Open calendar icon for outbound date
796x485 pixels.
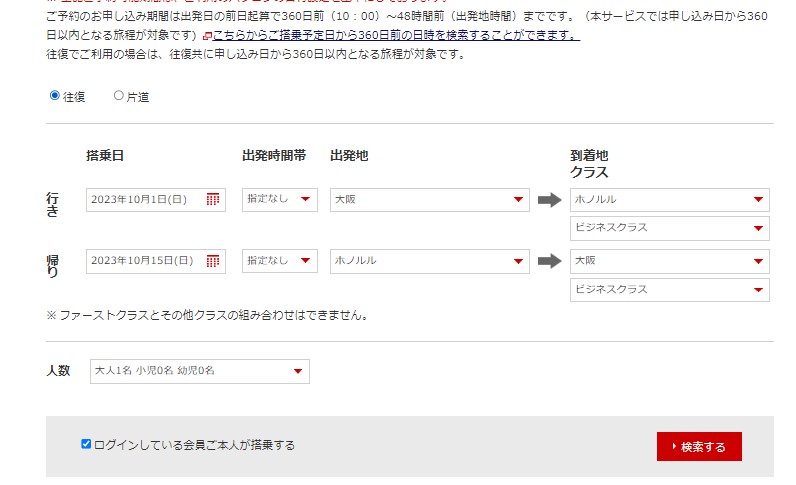coord(213,199)
